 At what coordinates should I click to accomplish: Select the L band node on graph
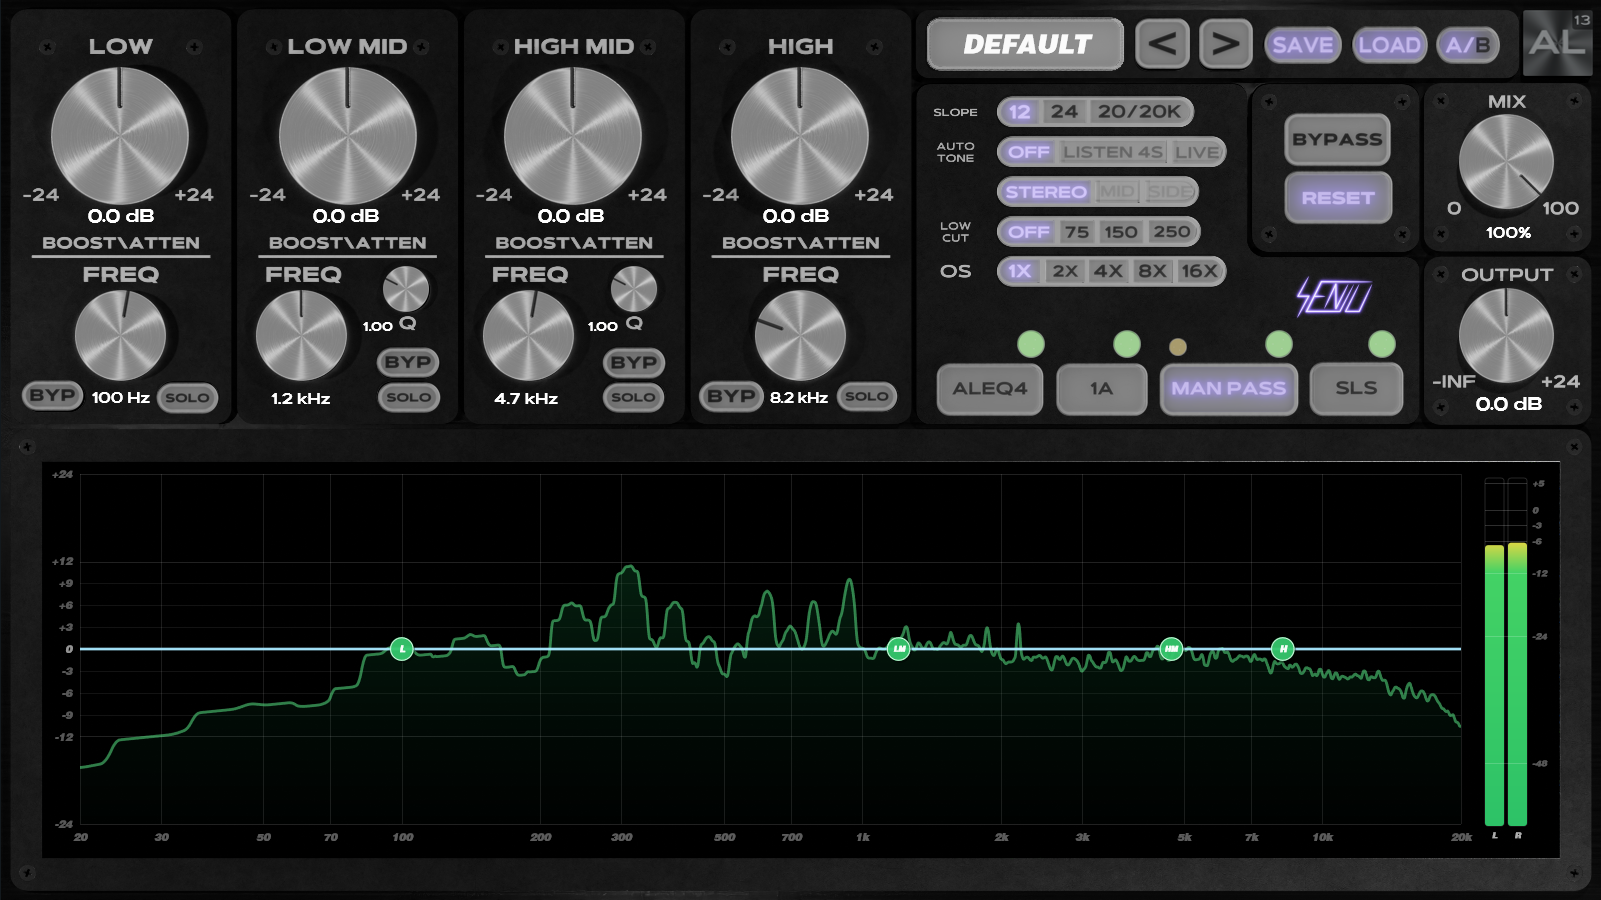401,649
